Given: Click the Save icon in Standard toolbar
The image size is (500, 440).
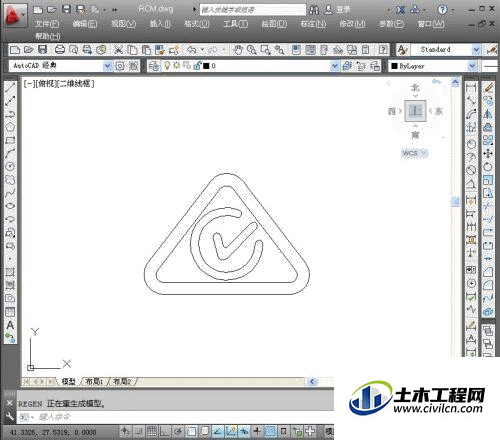Looking at the screenshot, I should pyautogui.click(x=43, y=50).
